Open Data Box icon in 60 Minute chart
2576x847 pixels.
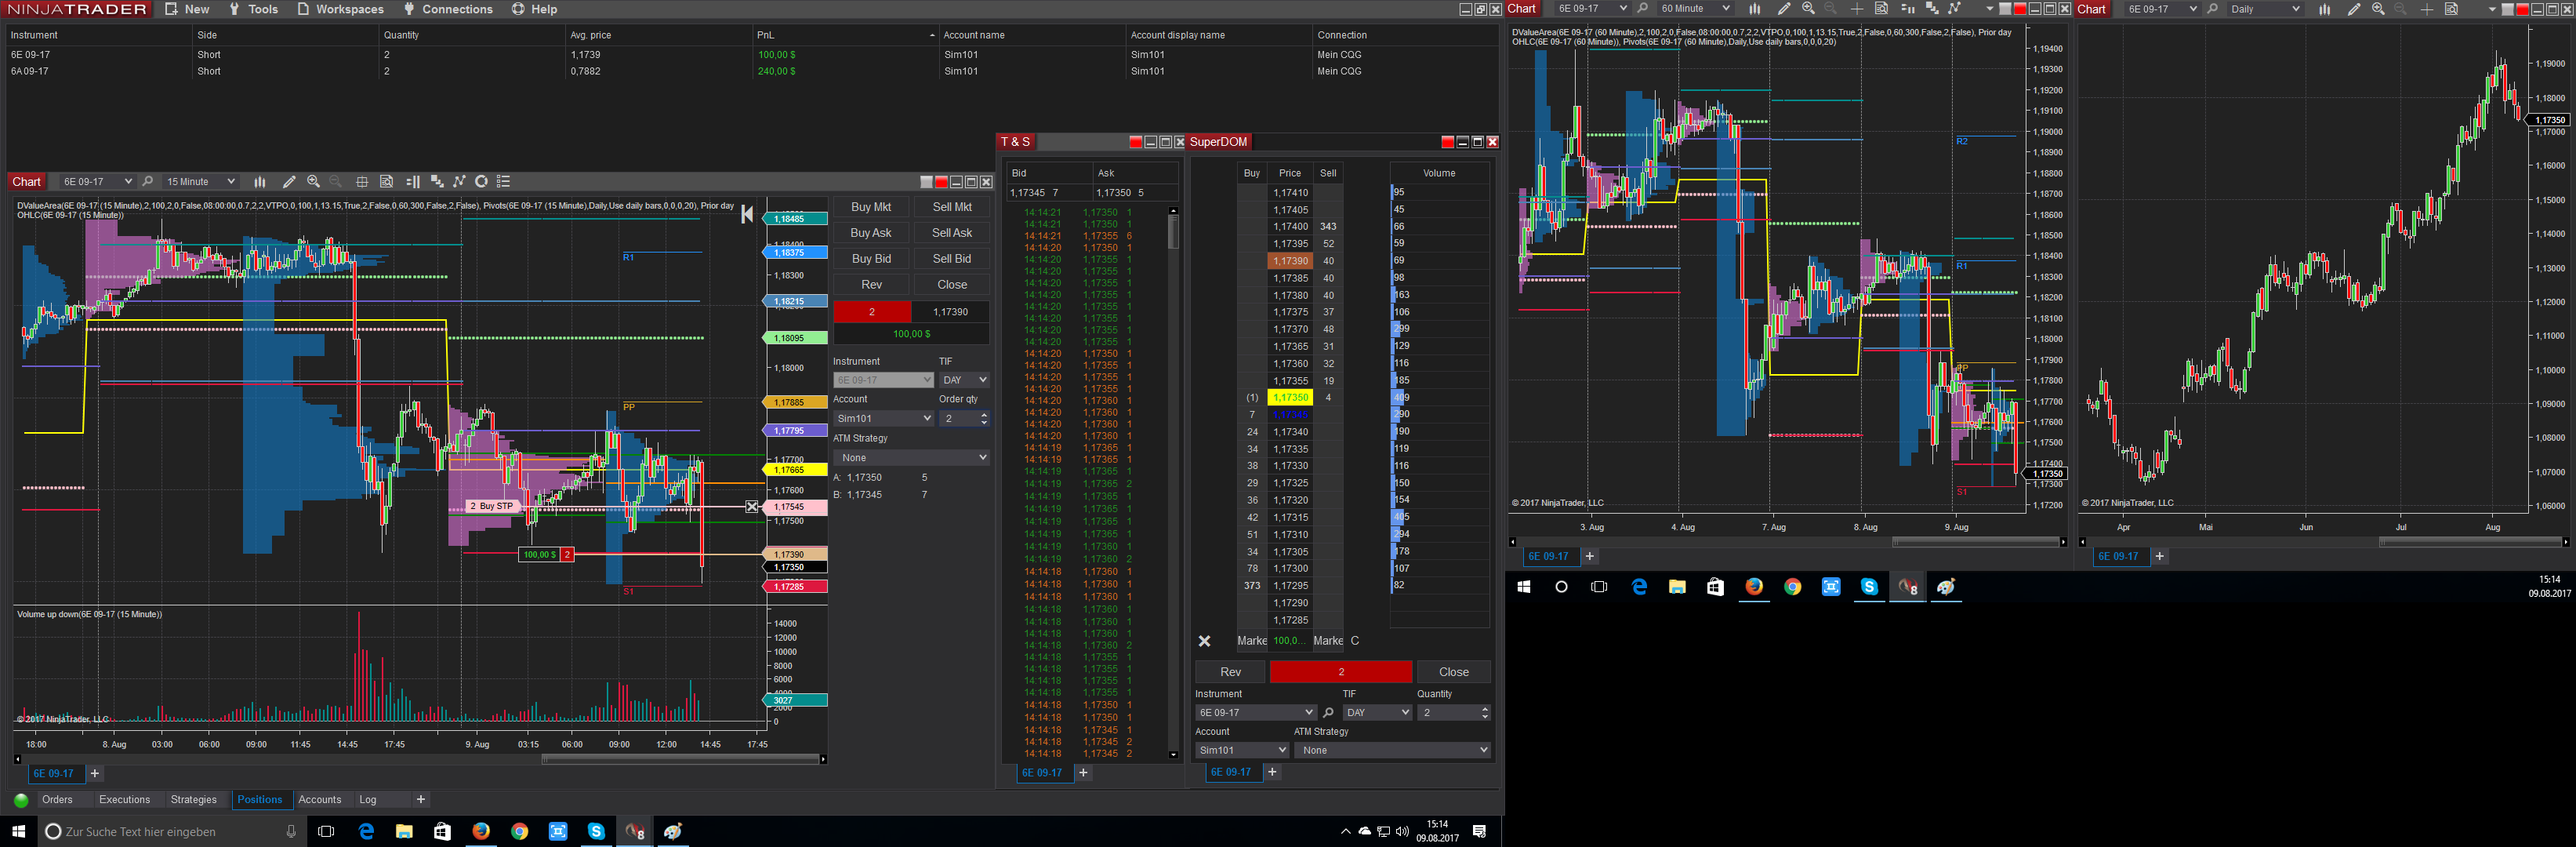[x=1881, y=9]
